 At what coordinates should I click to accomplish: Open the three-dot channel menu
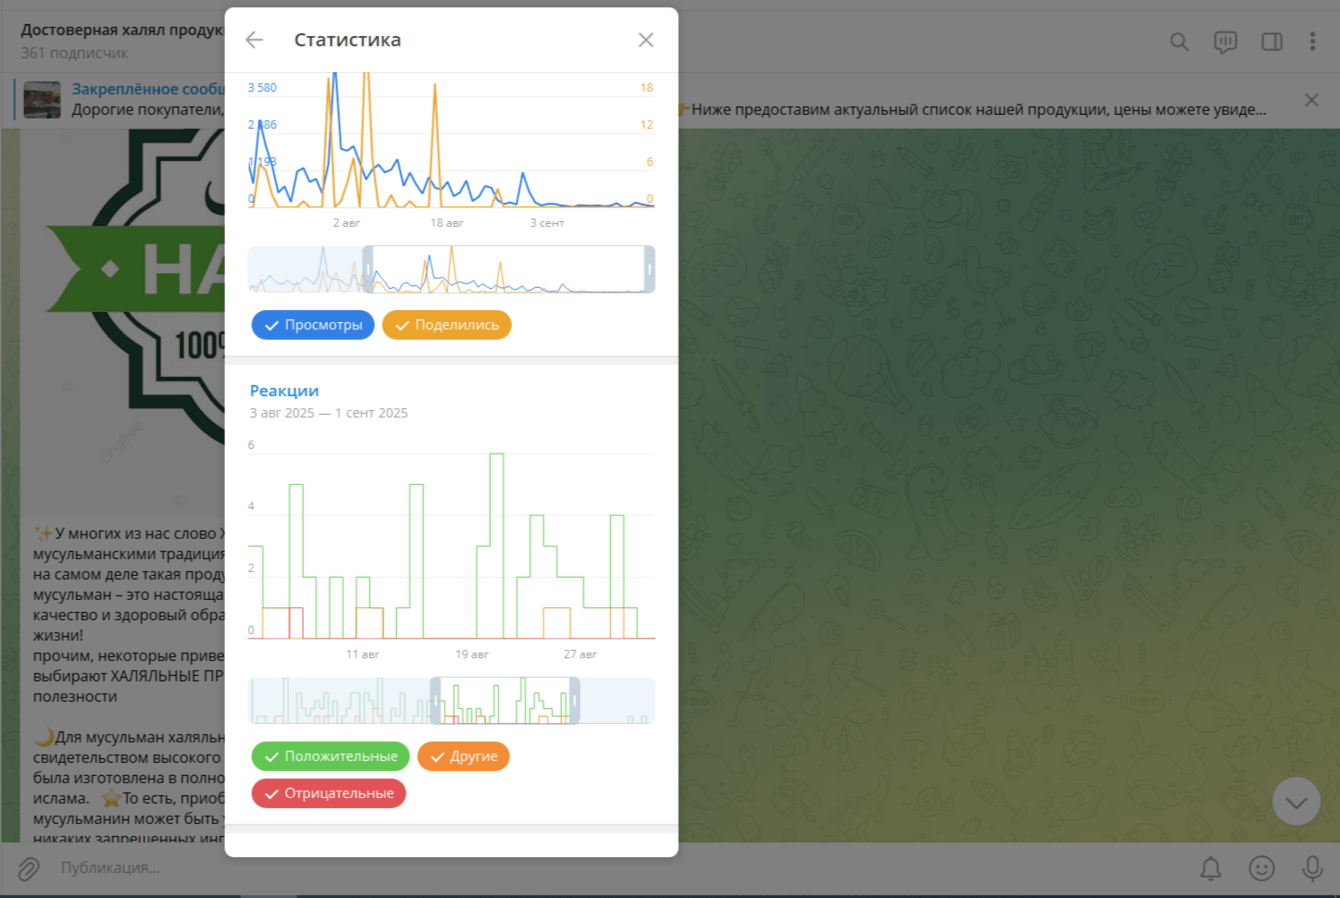(1312, 42)
